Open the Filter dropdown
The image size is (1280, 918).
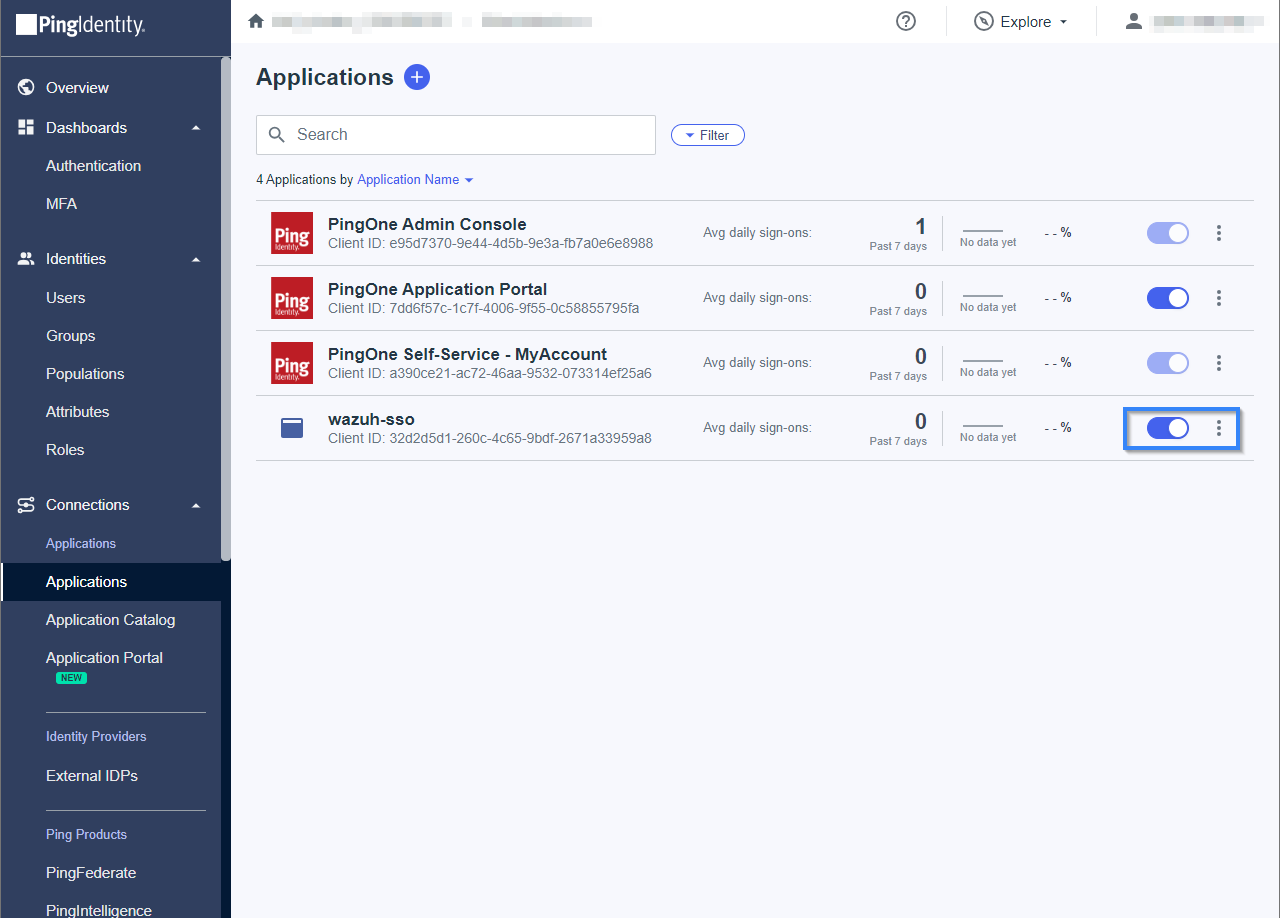[708, 135]
